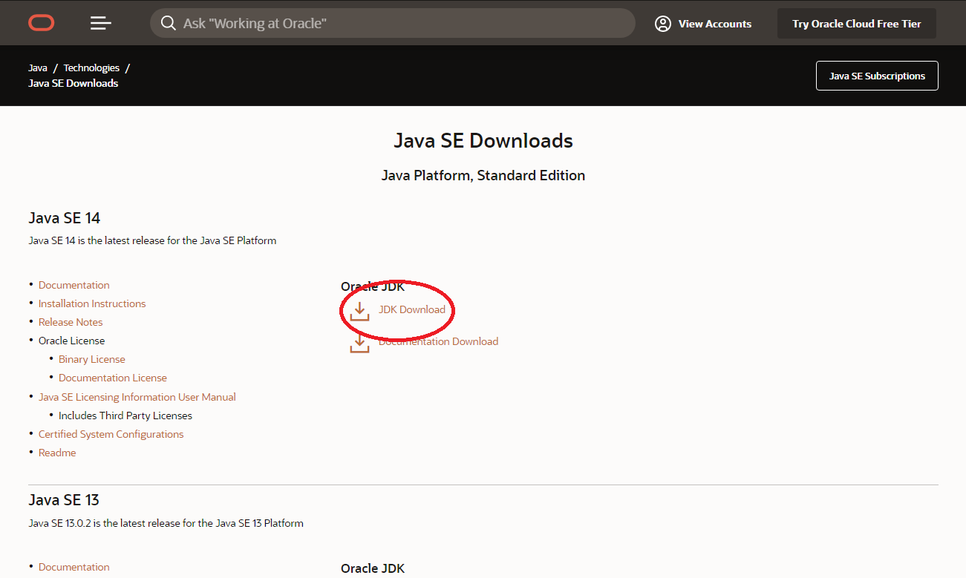Open Java SE 14 Documentation link
The image size is (966, 578).
[x=74, y=285]
